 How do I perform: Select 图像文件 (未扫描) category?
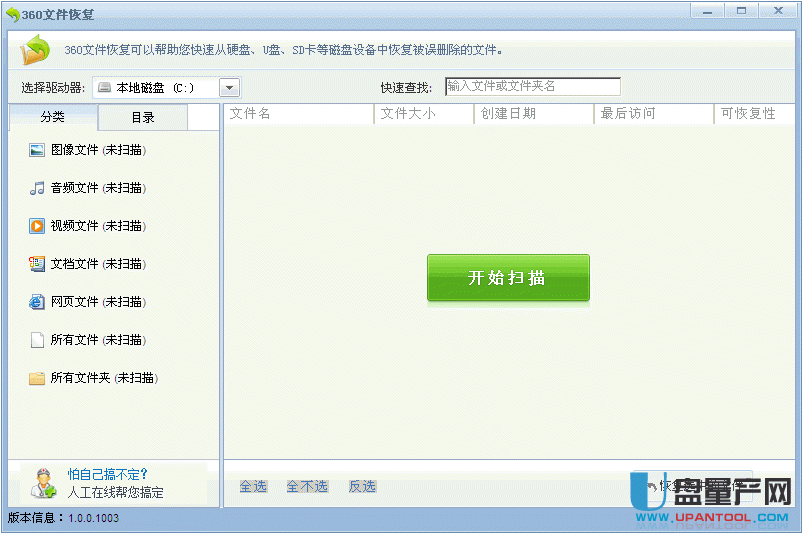tap(98, 150)
